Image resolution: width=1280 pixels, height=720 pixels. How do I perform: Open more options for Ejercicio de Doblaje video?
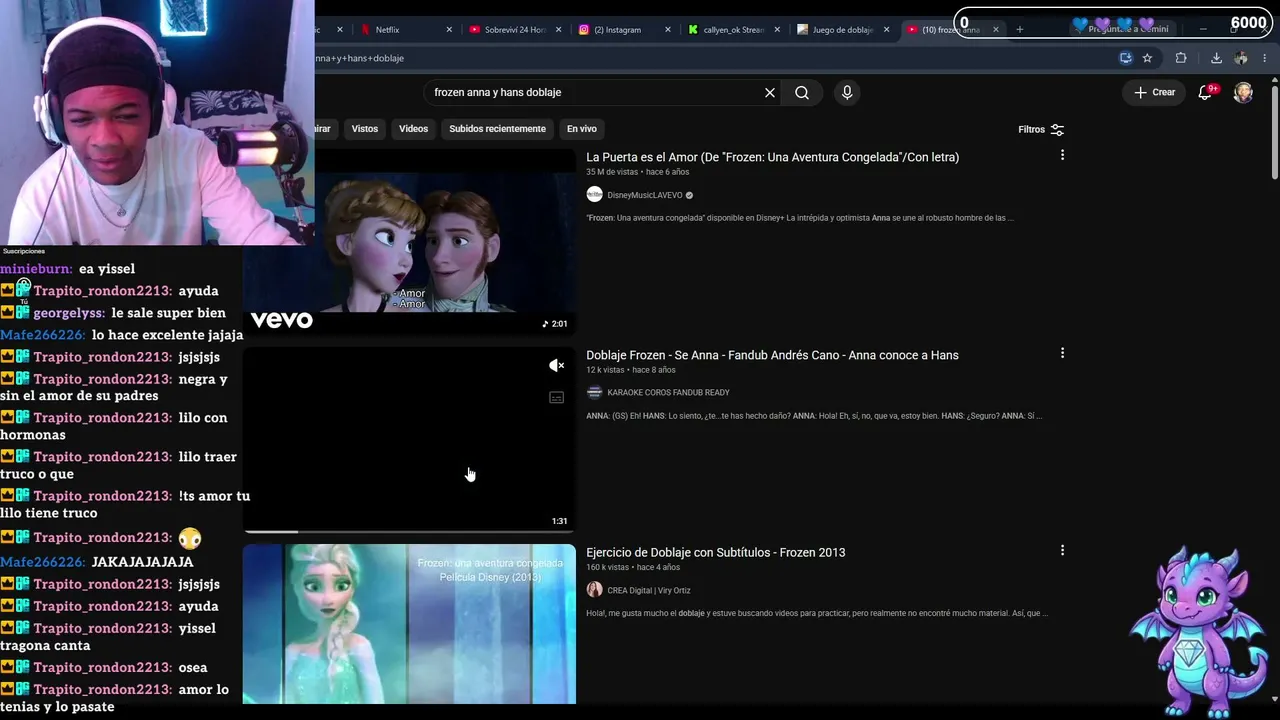tap(1062, 550)
